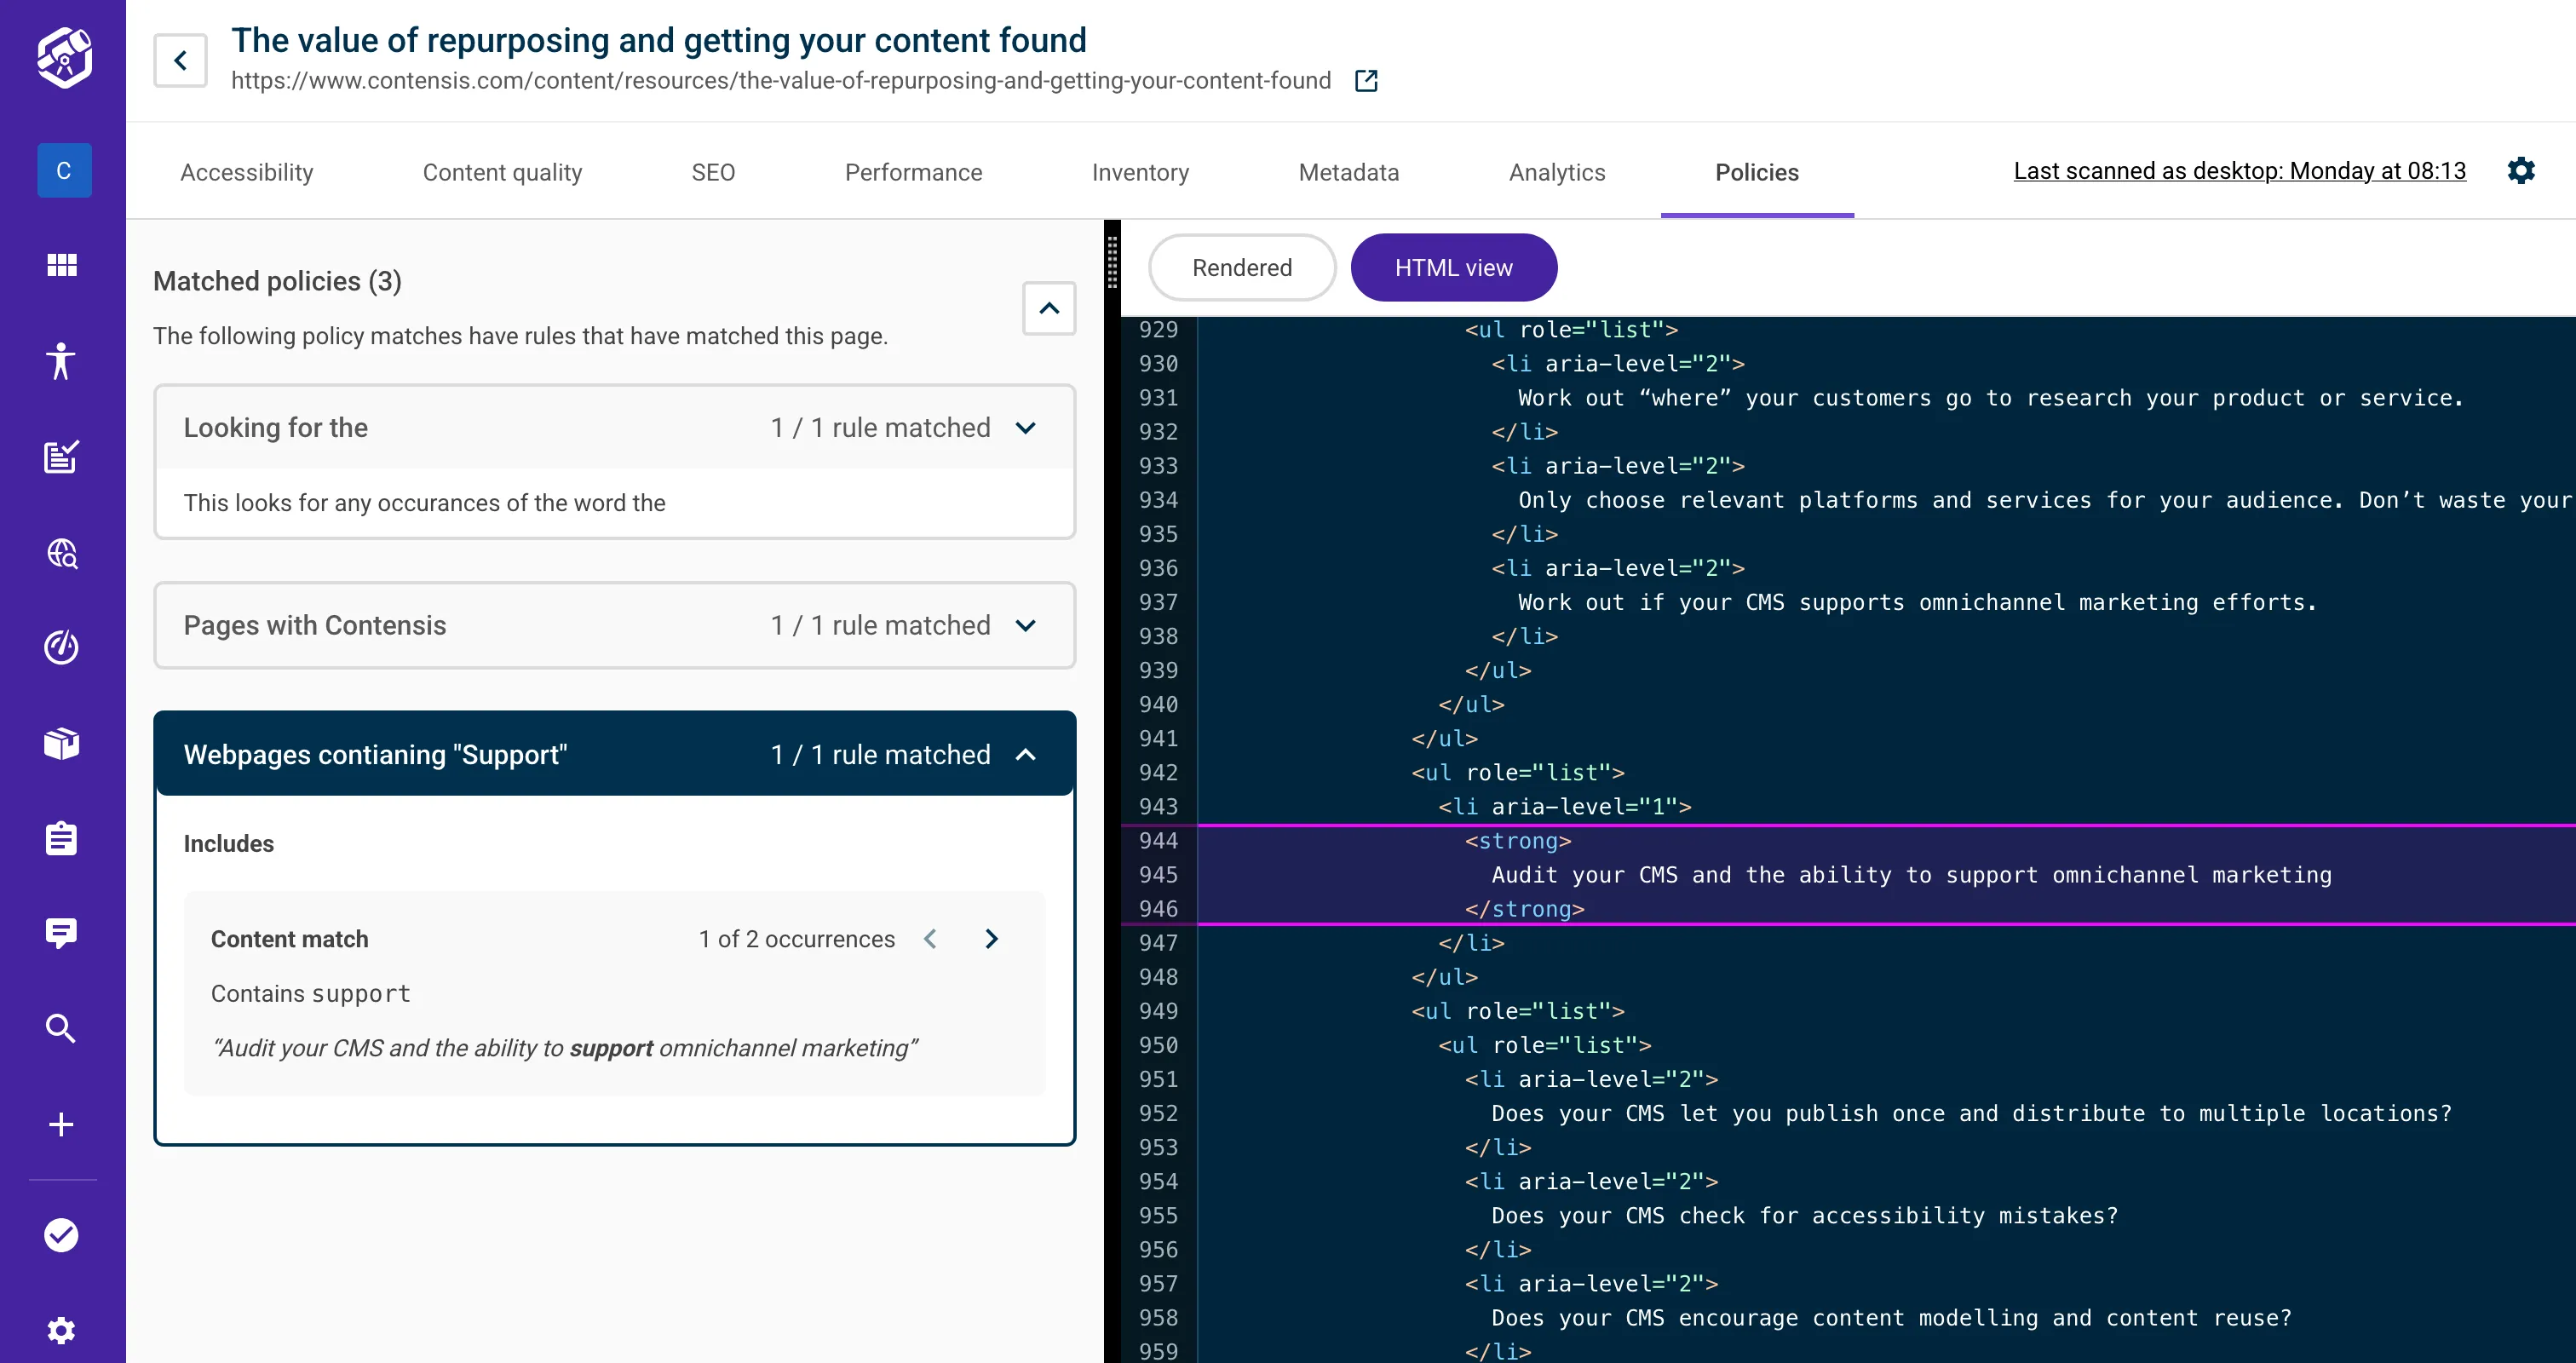
Task: Click the "This looks for any occurances" description
Action: coord(424,503)
